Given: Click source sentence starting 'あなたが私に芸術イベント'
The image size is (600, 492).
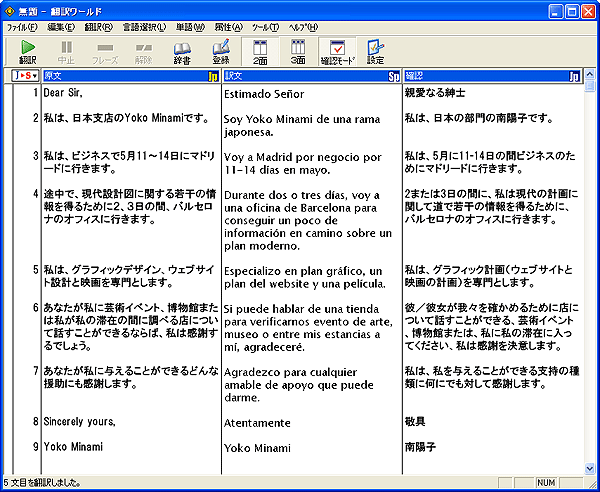Looking at the screenshot, I should coord(131,326).
